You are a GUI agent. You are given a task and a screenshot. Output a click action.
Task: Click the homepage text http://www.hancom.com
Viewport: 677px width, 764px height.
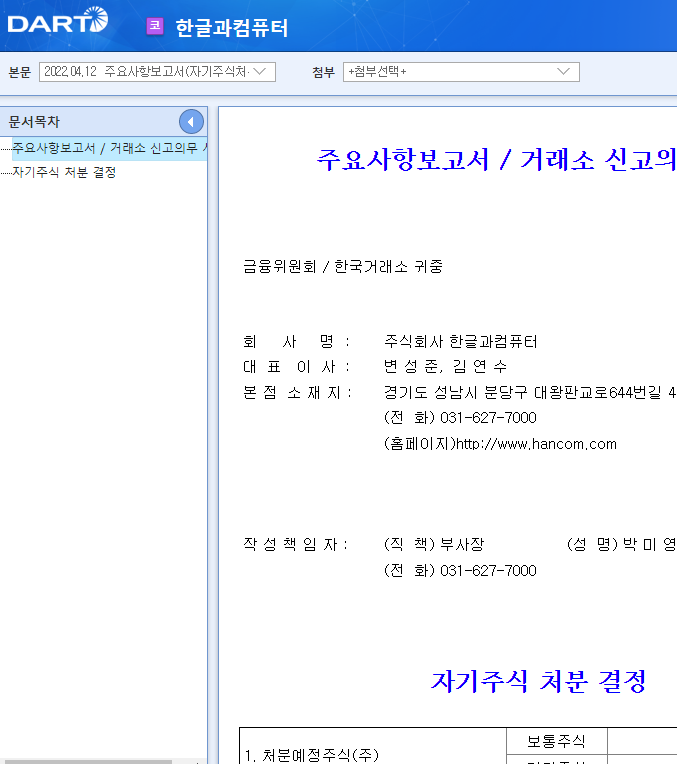coord(536,444)
